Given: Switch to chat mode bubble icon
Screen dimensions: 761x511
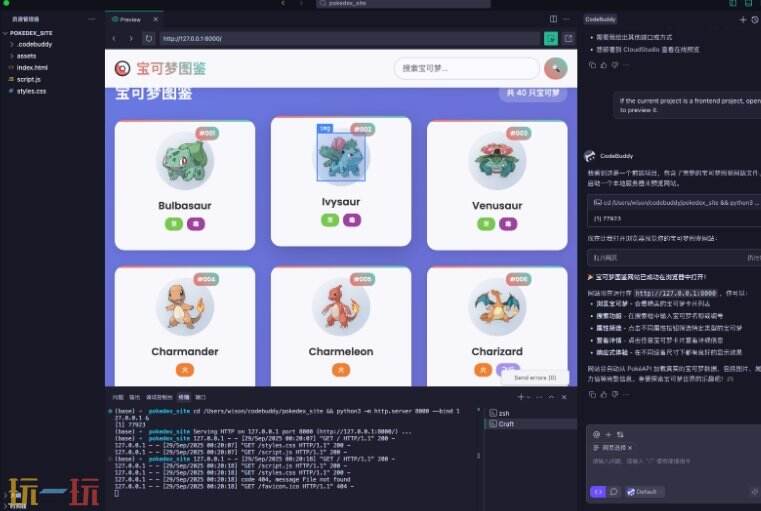Looking at the screenshot, I should pyautogui.click(x=614, y=492).
